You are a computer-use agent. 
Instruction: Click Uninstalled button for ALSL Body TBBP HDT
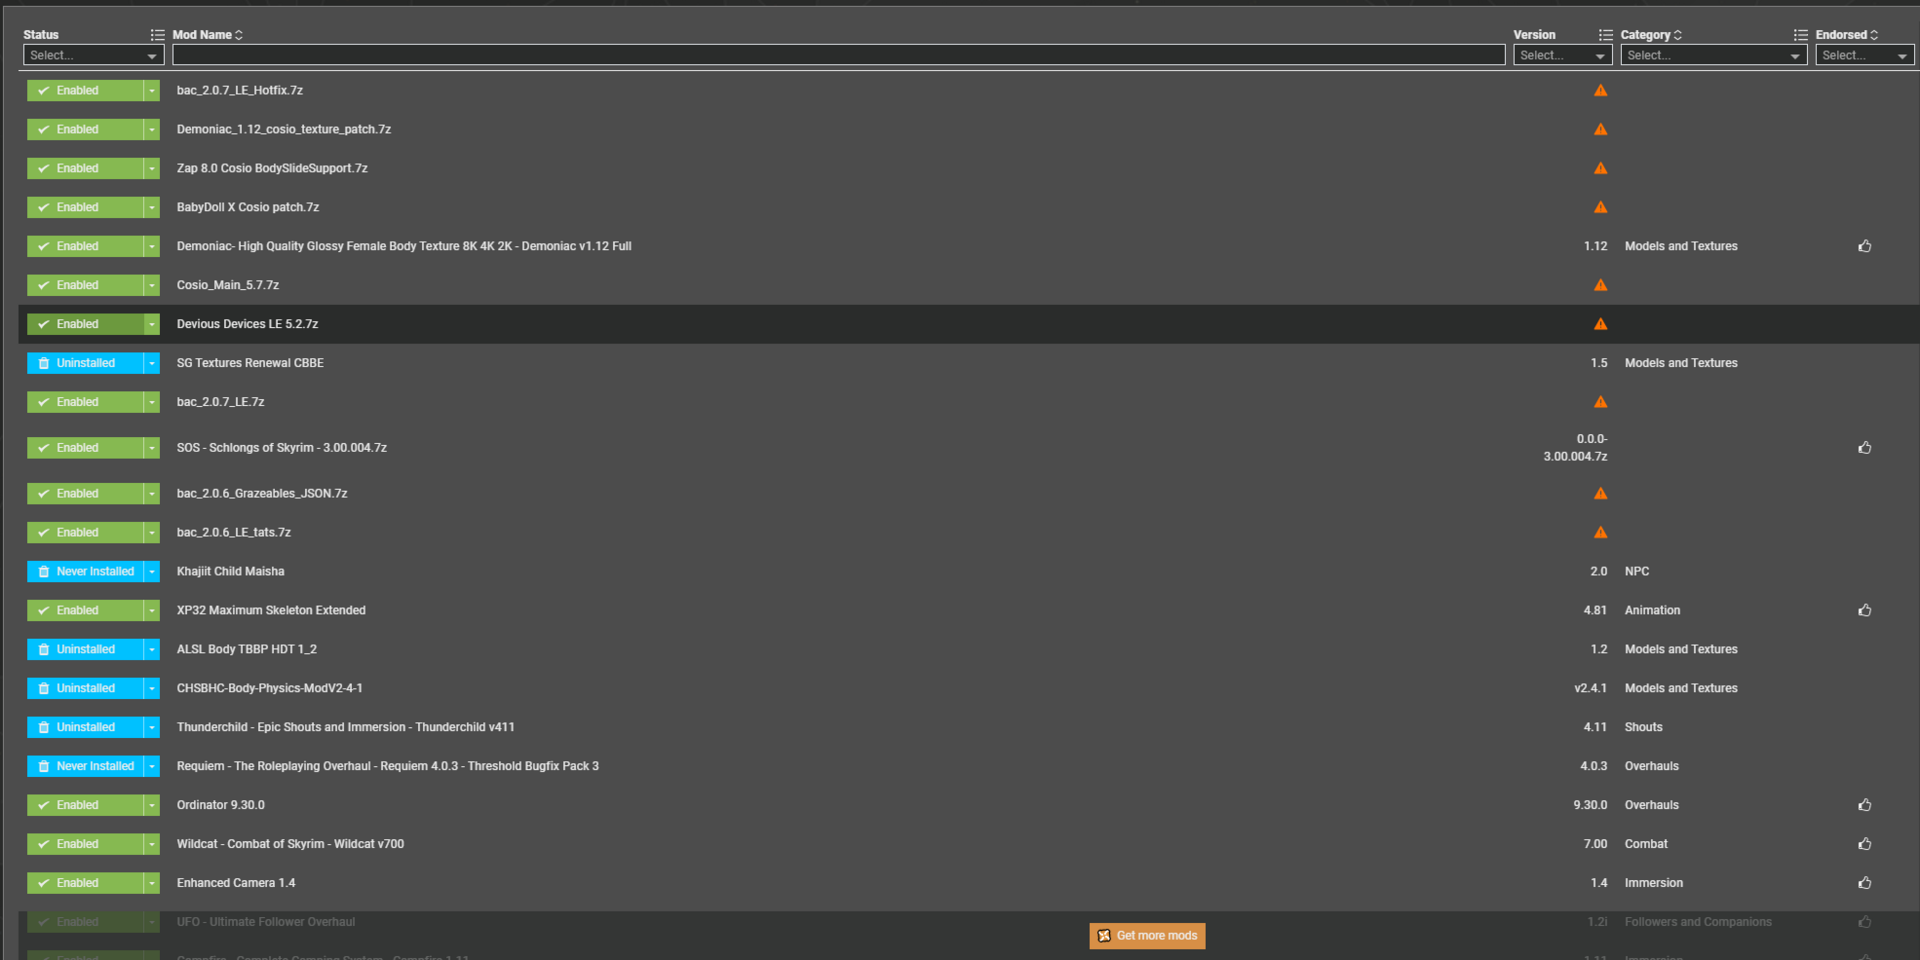coord(85,649)
